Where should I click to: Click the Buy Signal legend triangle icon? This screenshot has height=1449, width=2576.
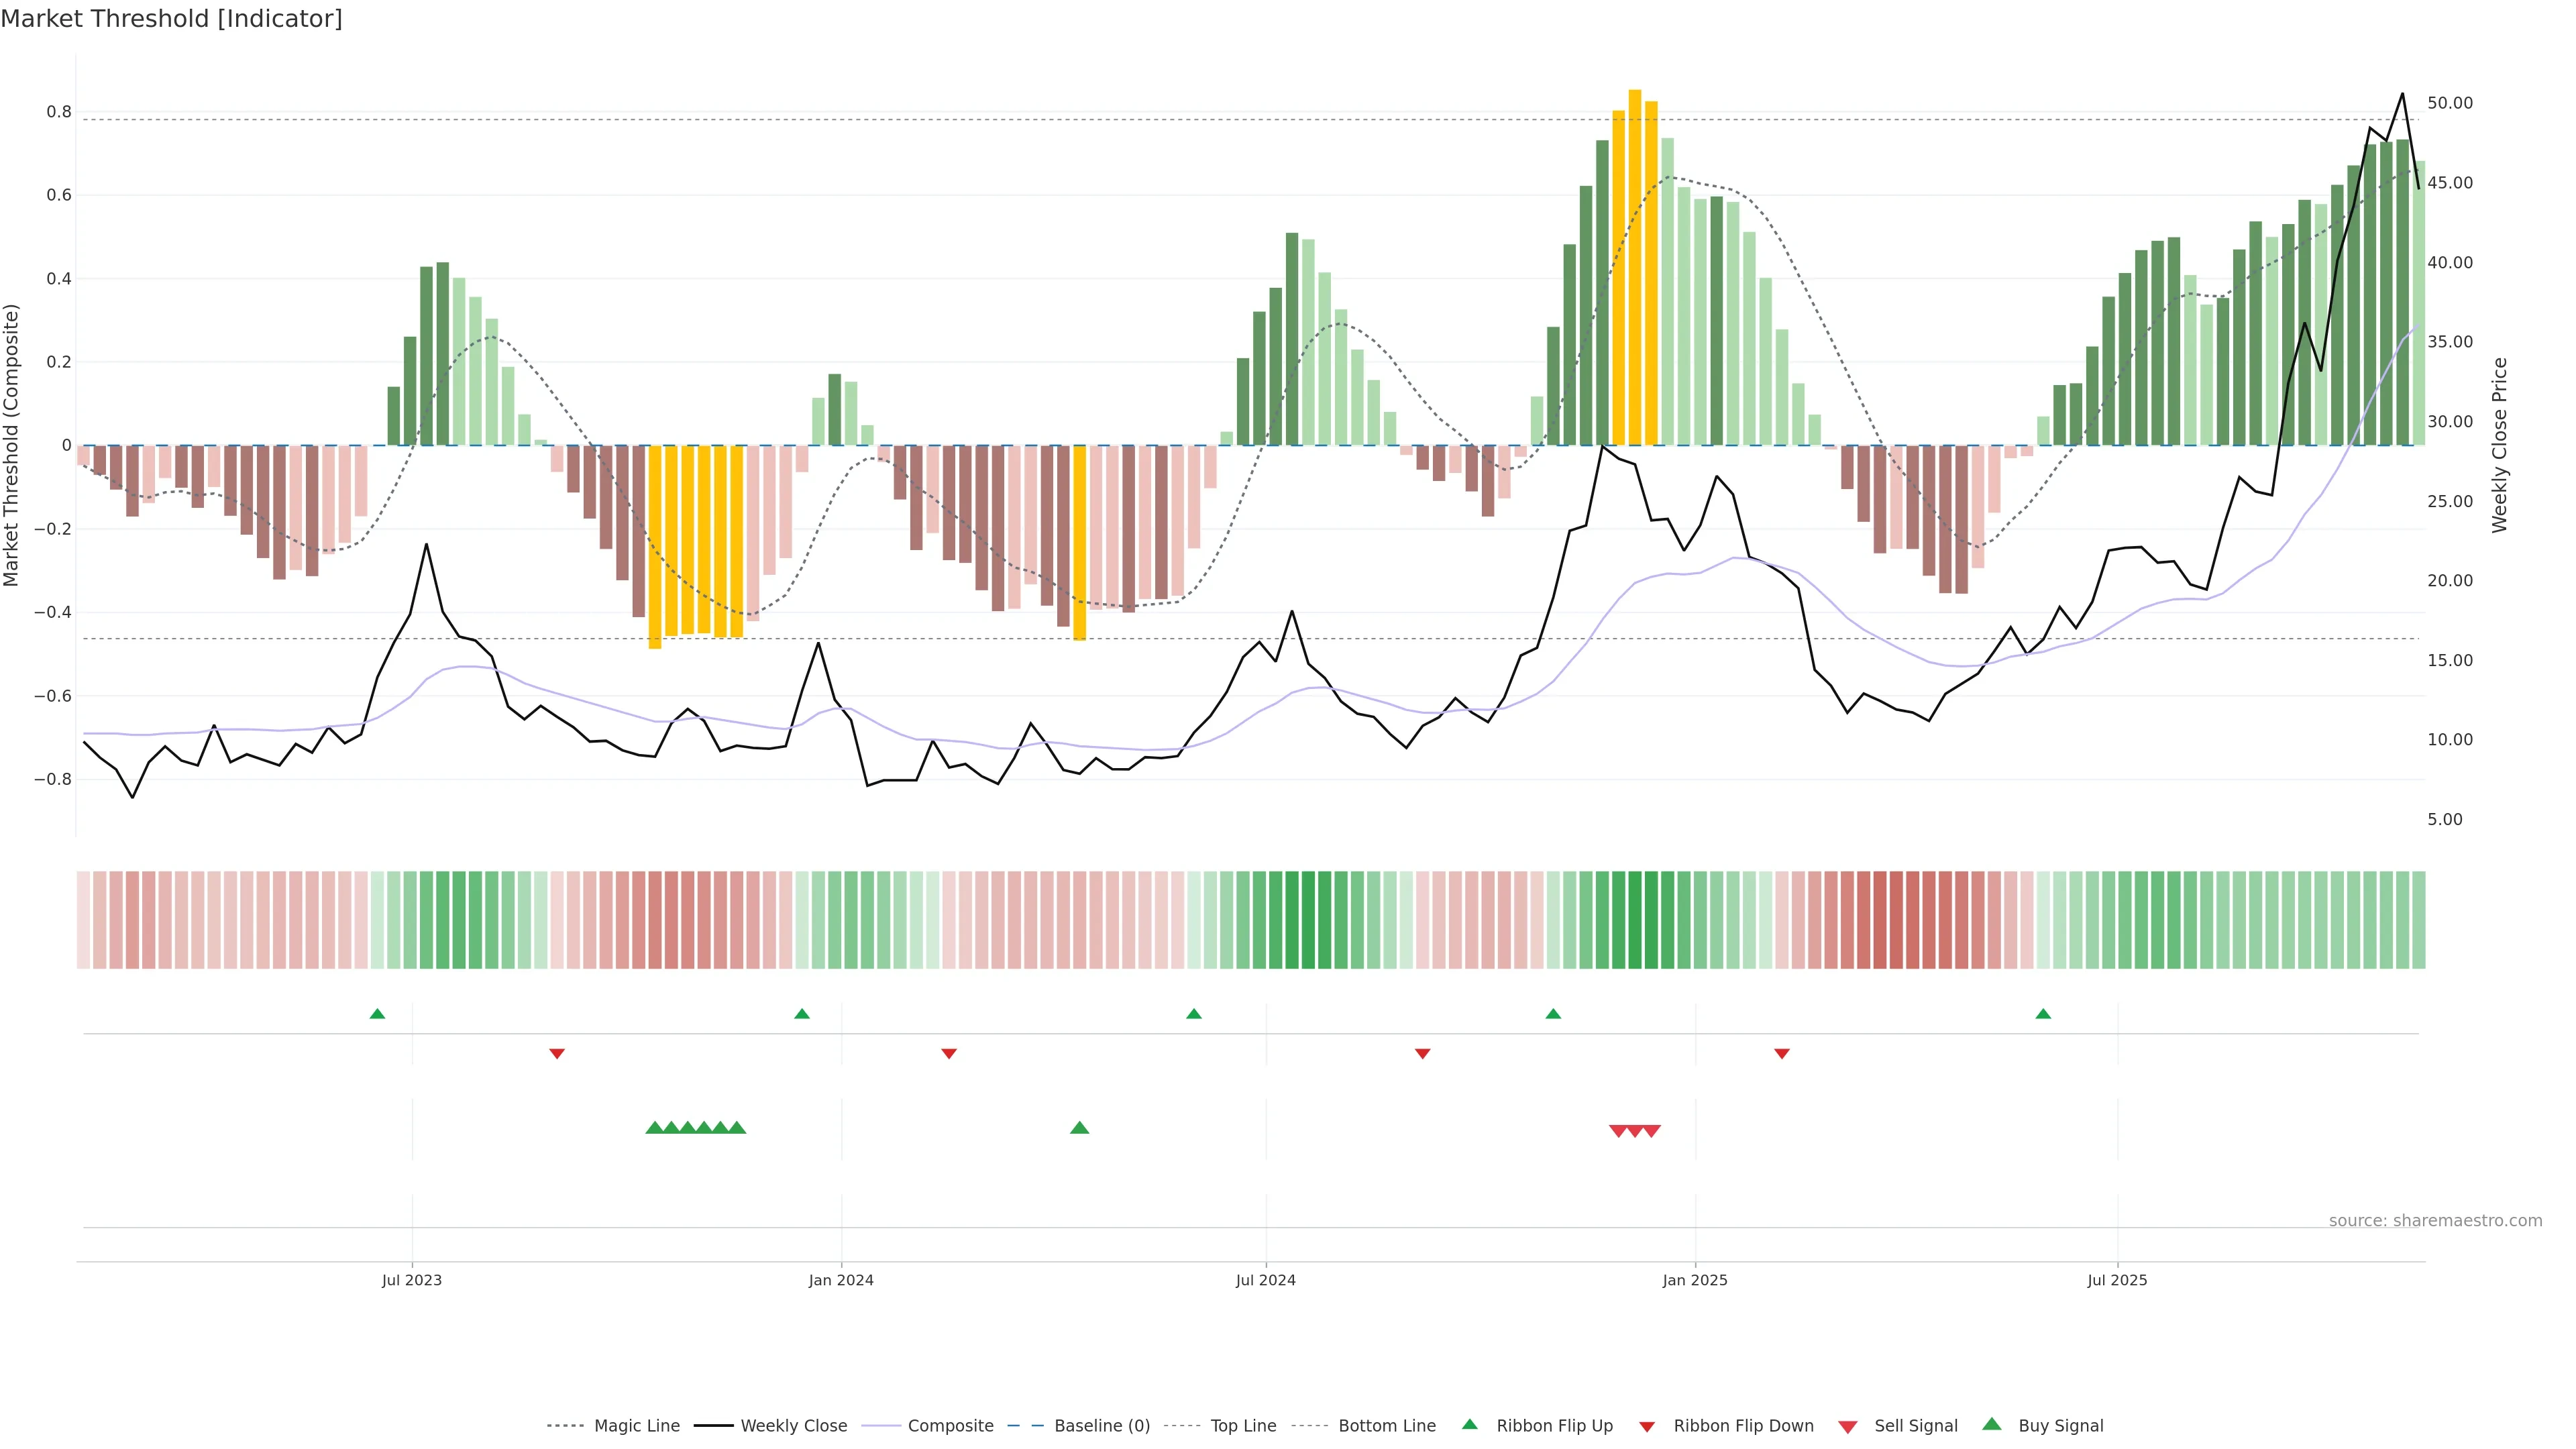pyautogui.click(x=1992, y=1424)
